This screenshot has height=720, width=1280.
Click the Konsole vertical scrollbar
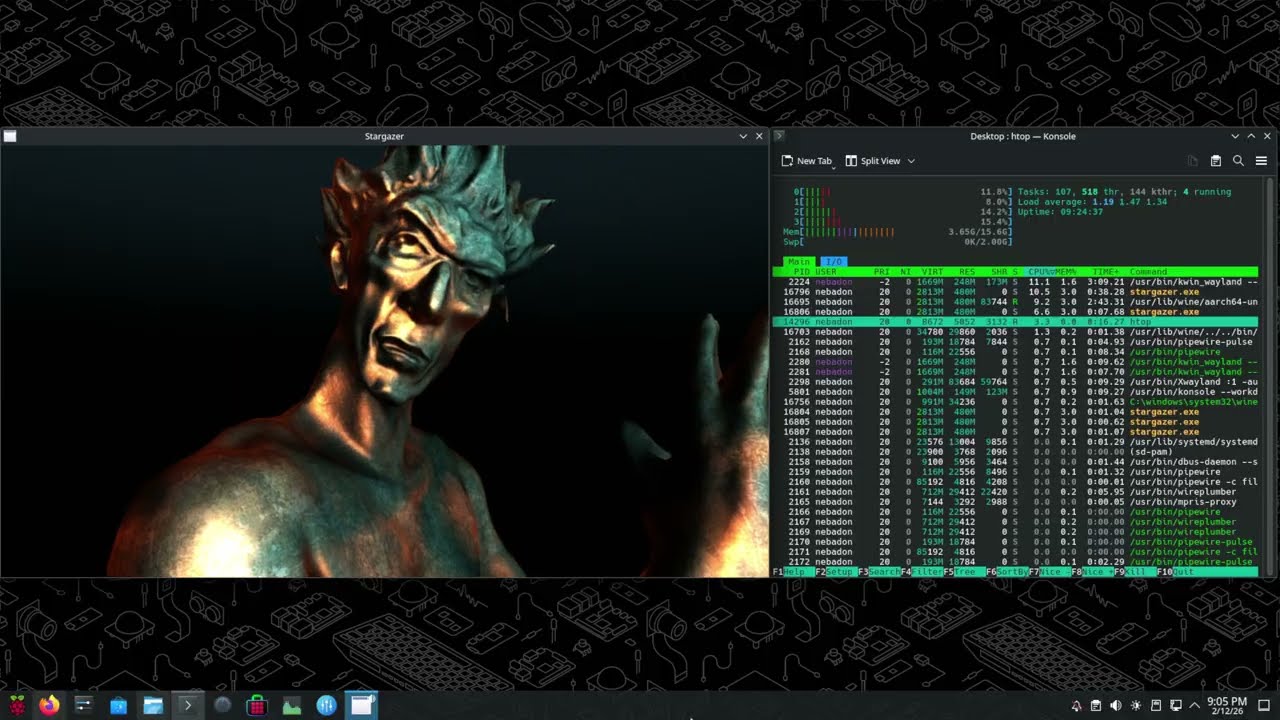click(1271, 377)
